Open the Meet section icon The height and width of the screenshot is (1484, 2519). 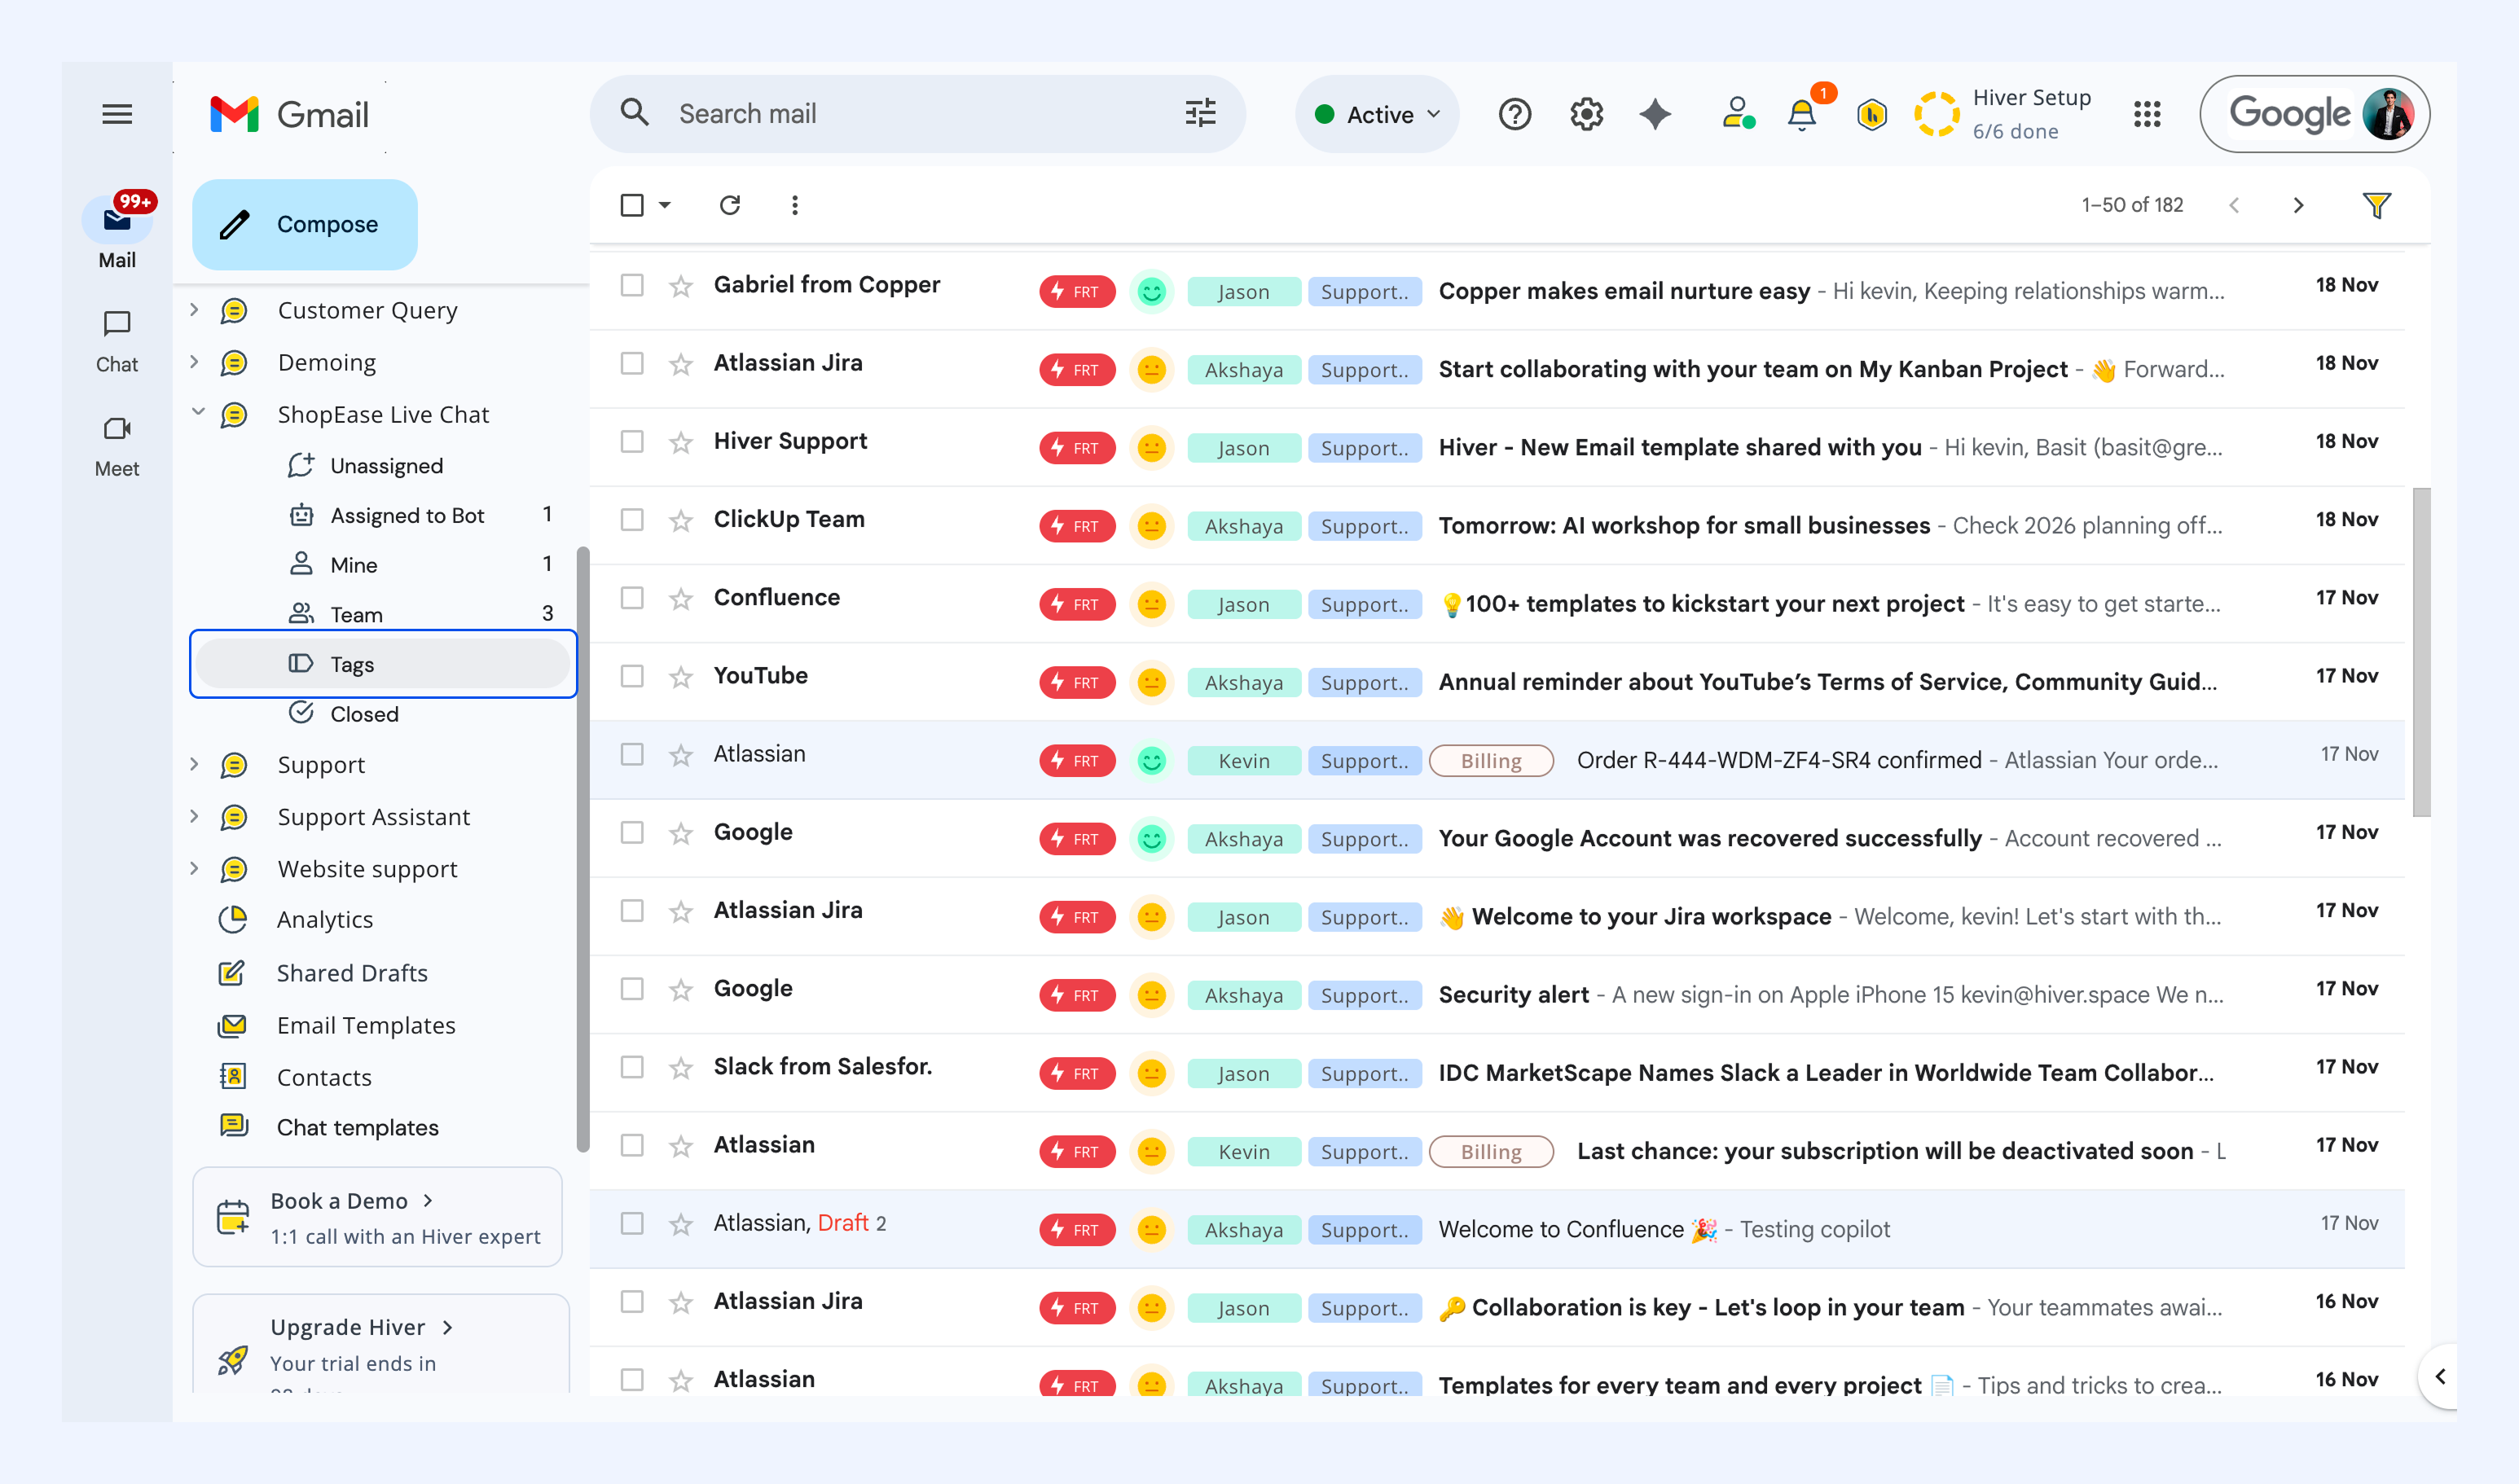pos(117,428)
